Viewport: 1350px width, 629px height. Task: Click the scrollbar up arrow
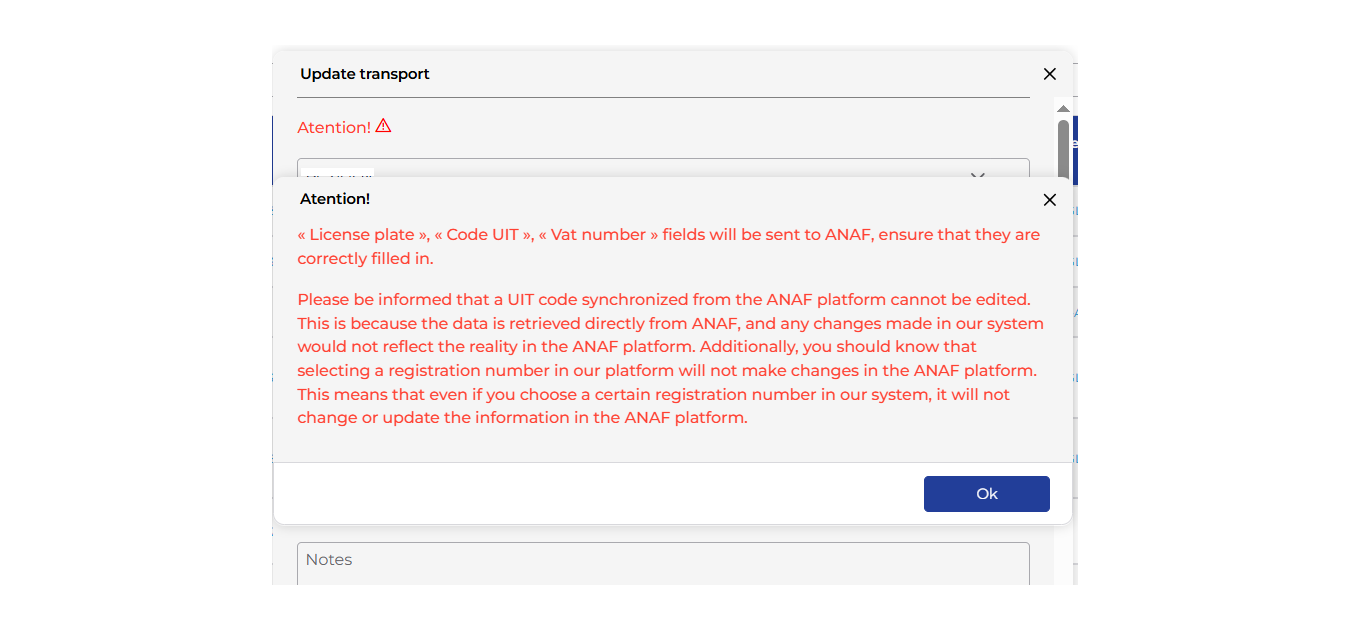1063,109
